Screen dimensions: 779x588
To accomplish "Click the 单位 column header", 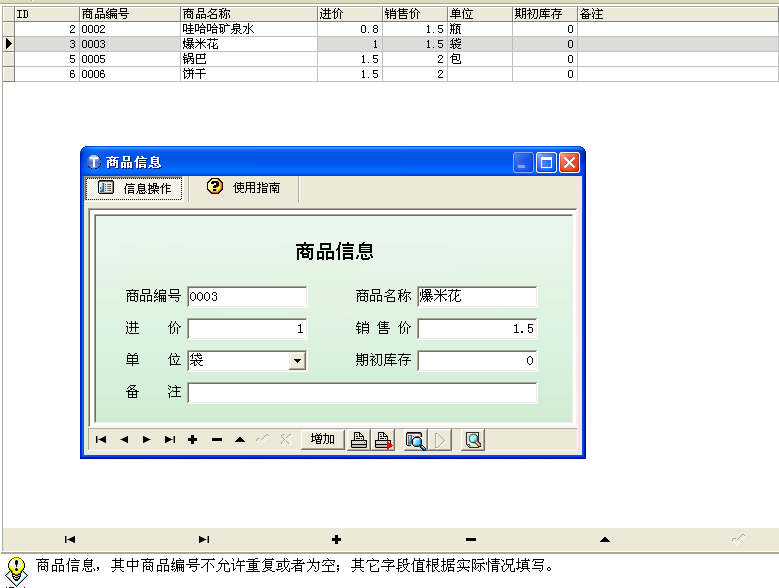I will [x=480, y=14].
